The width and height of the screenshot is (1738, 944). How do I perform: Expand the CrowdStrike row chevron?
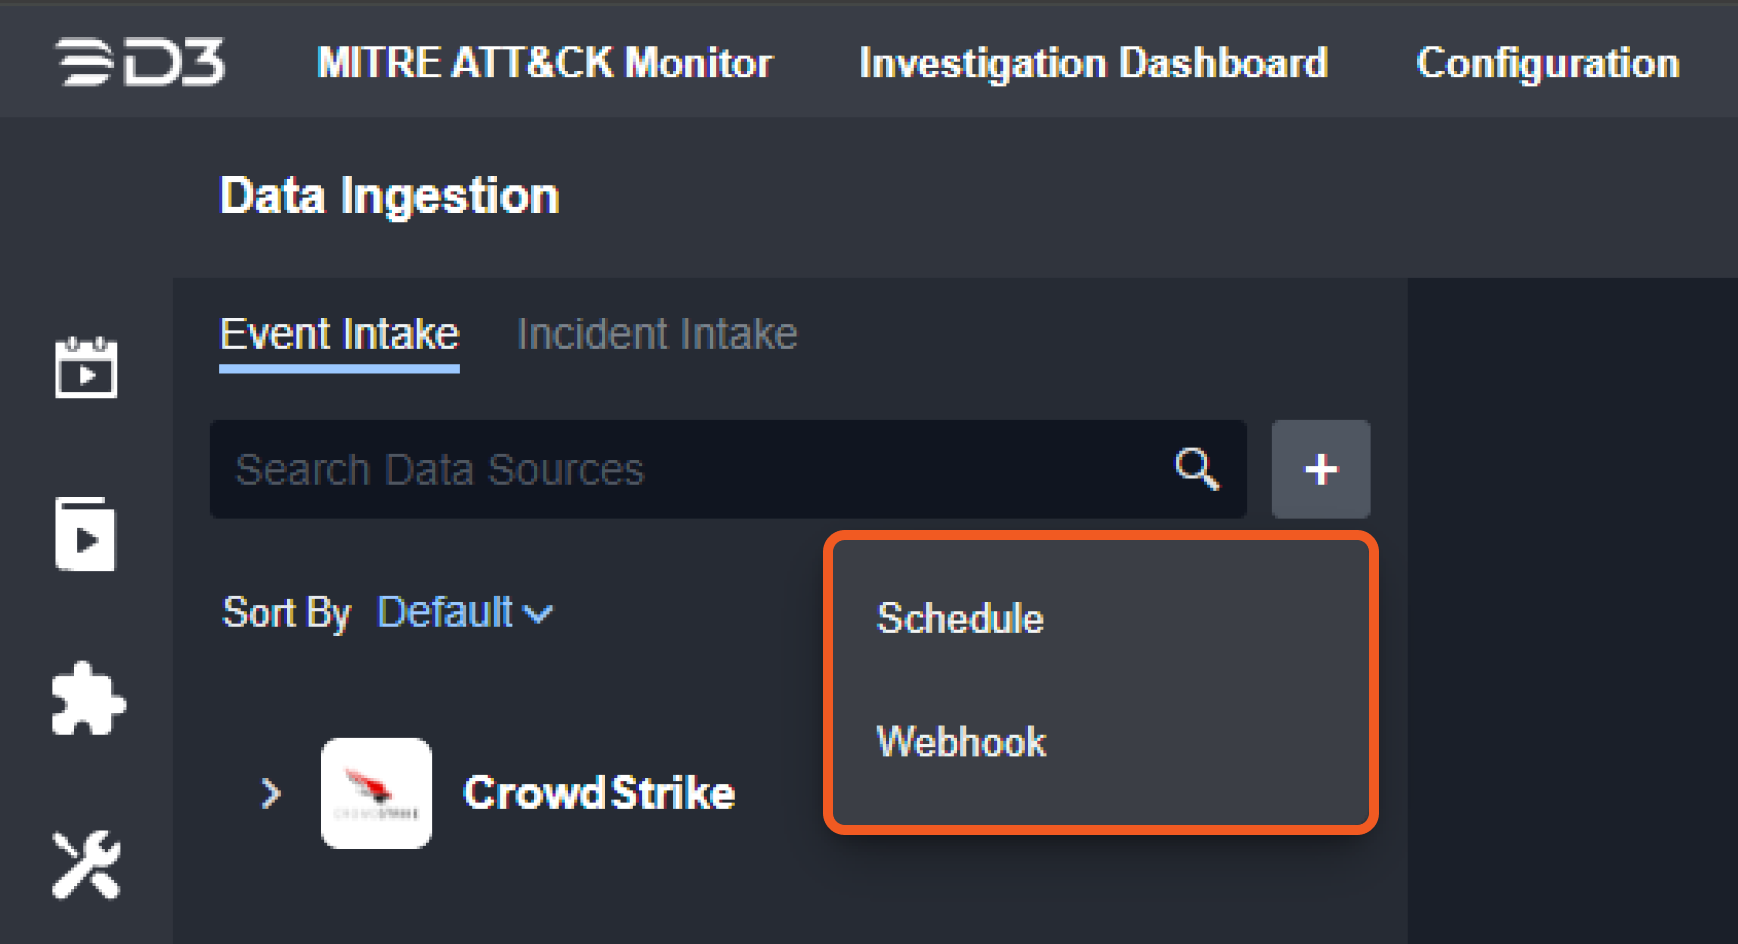tap(270, 794)
